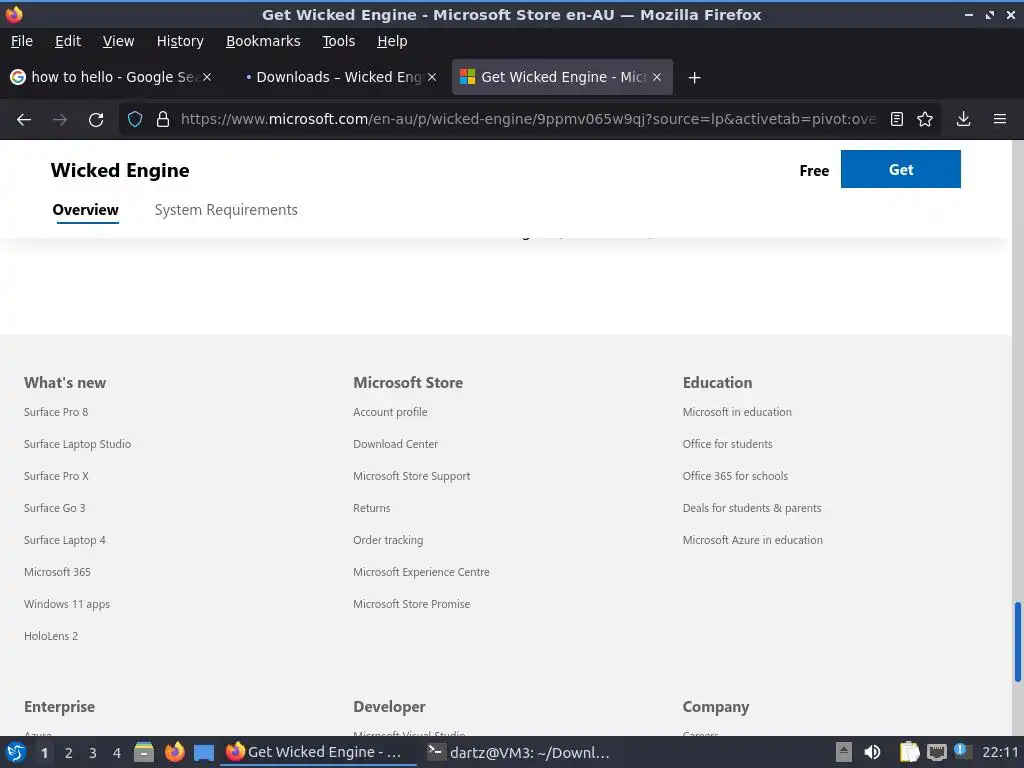Open the Download Center link

tap(396, 444)
